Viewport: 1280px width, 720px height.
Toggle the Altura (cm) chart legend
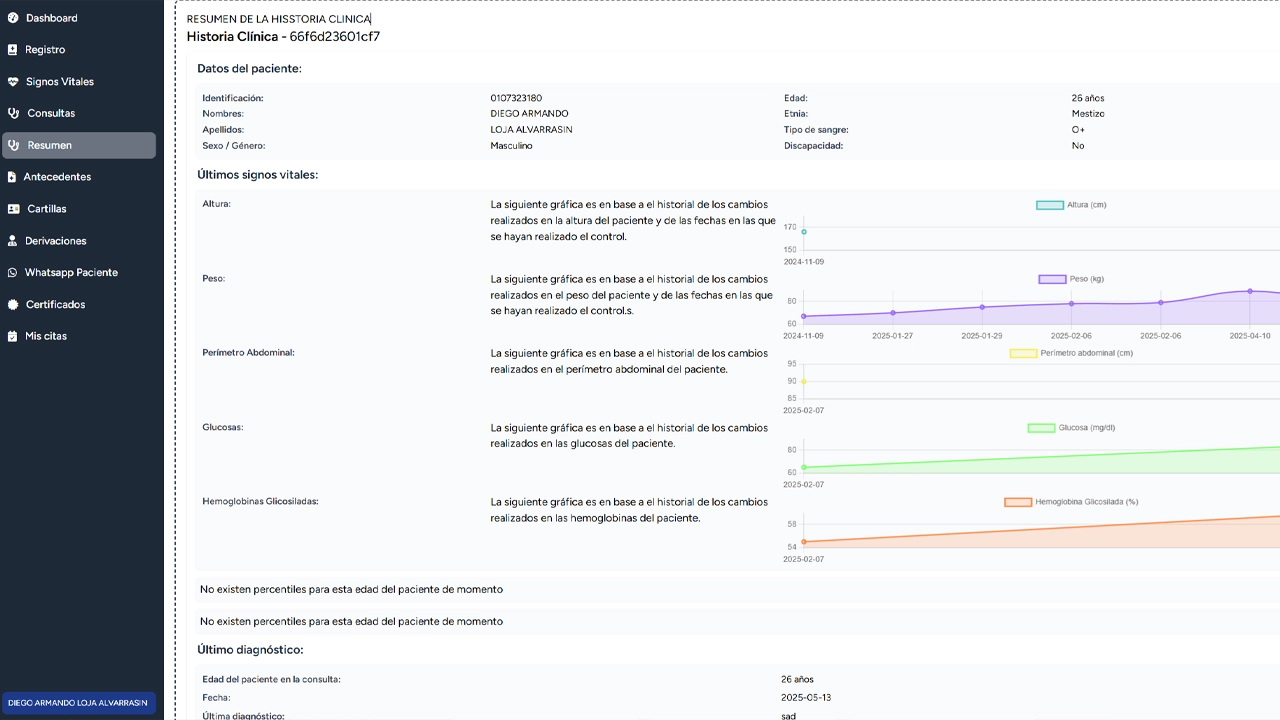click(x=1071, y=205)
